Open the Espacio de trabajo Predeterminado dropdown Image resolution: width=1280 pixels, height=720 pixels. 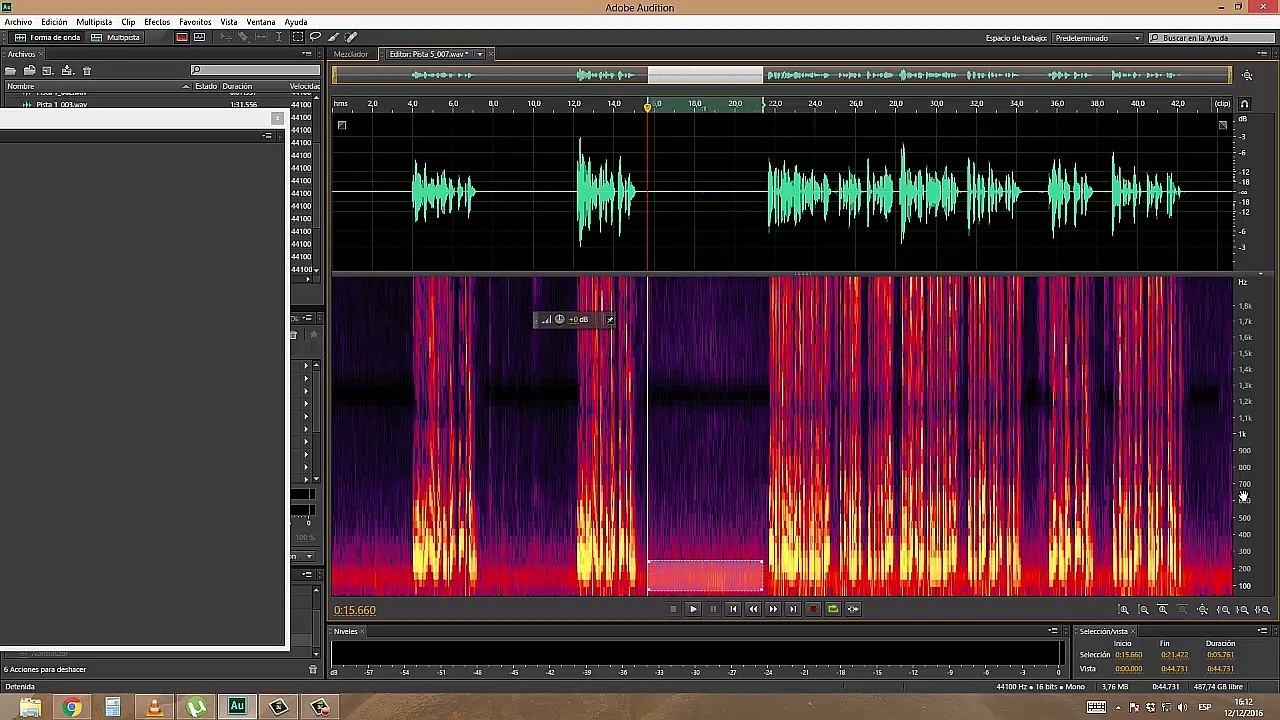tap(1097, 38)
